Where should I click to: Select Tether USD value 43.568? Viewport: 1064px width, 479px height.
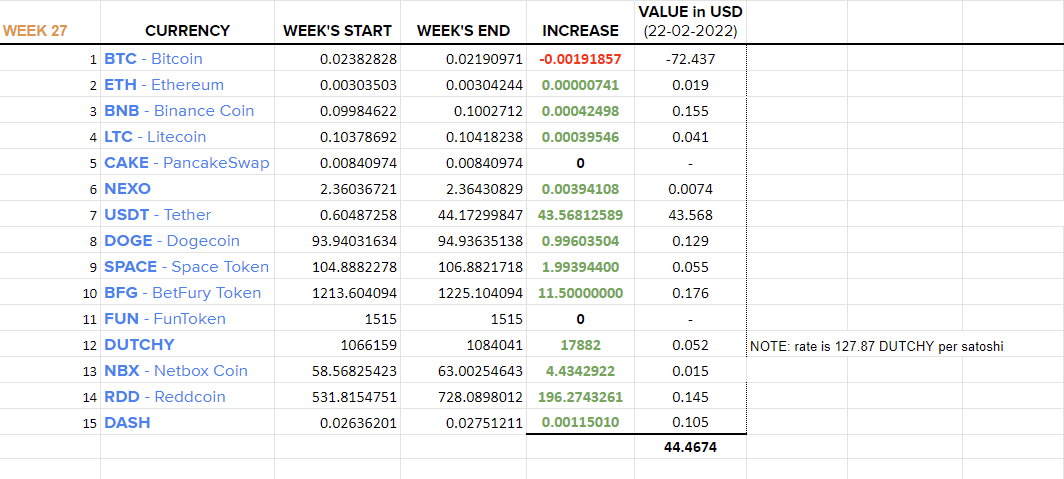pyautogui.click(x=691, y=215)
